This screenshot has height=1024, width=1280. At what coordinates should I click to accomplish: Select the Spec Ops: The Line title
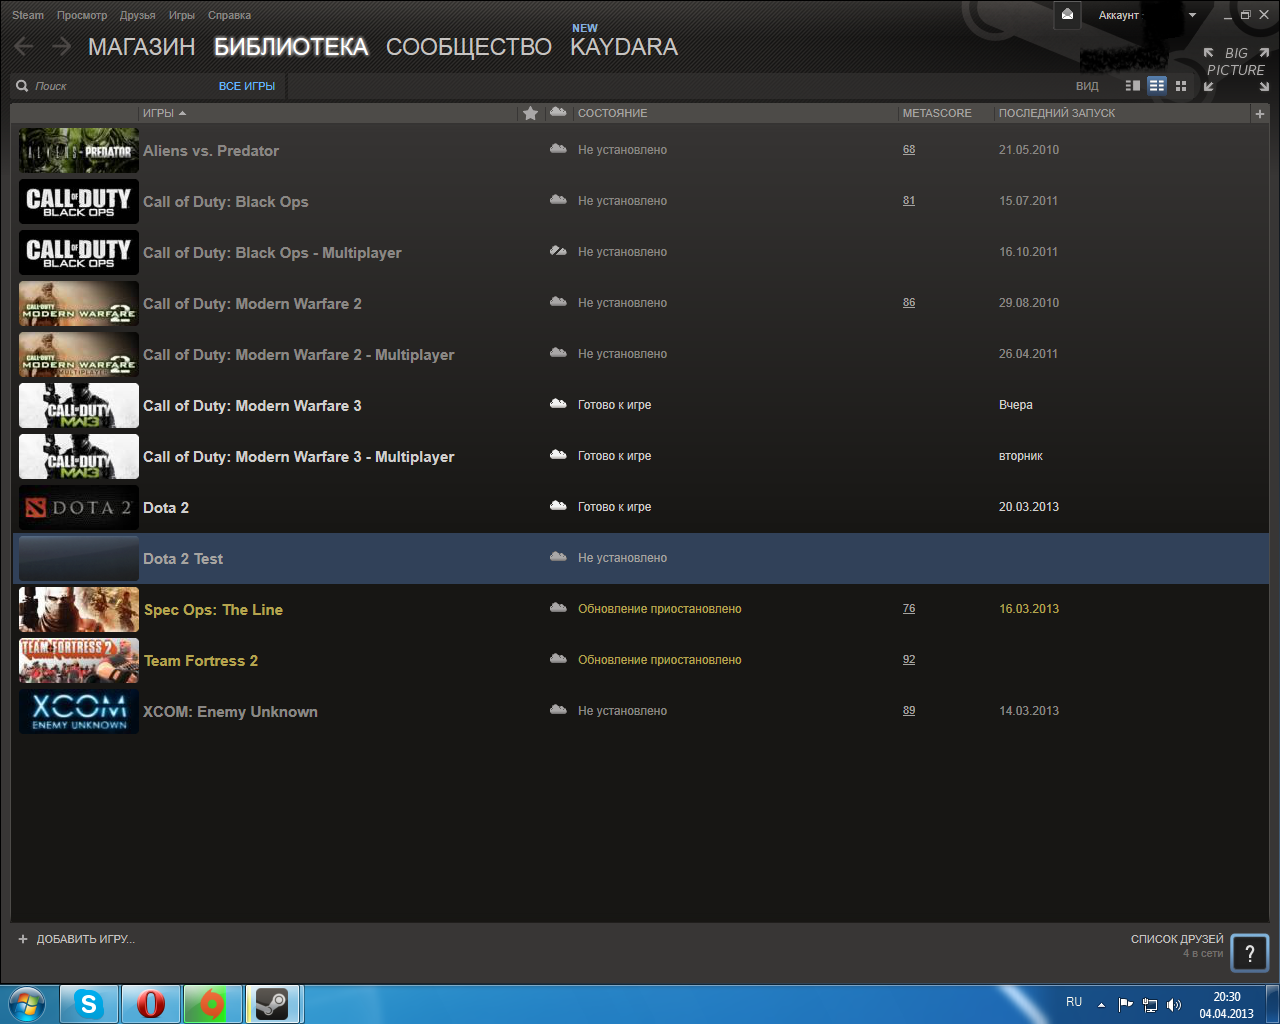[213, 610]
